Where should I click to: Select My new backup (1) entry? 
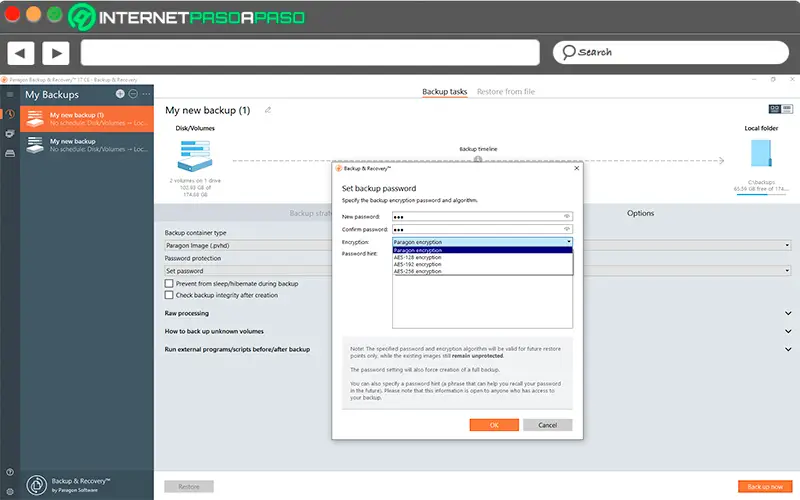tap(87, 119)
